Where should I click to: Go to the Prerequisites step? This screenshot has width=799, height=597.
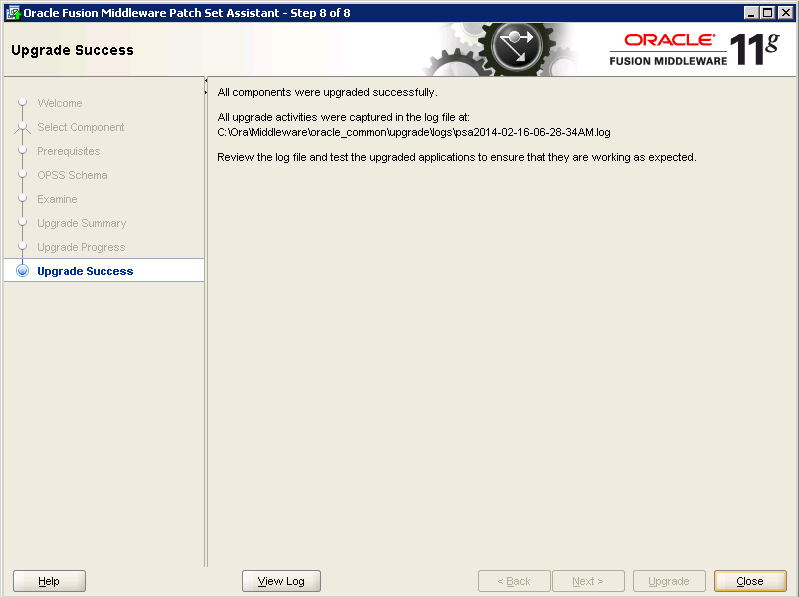pyautogui.click(x=69, y=151)
